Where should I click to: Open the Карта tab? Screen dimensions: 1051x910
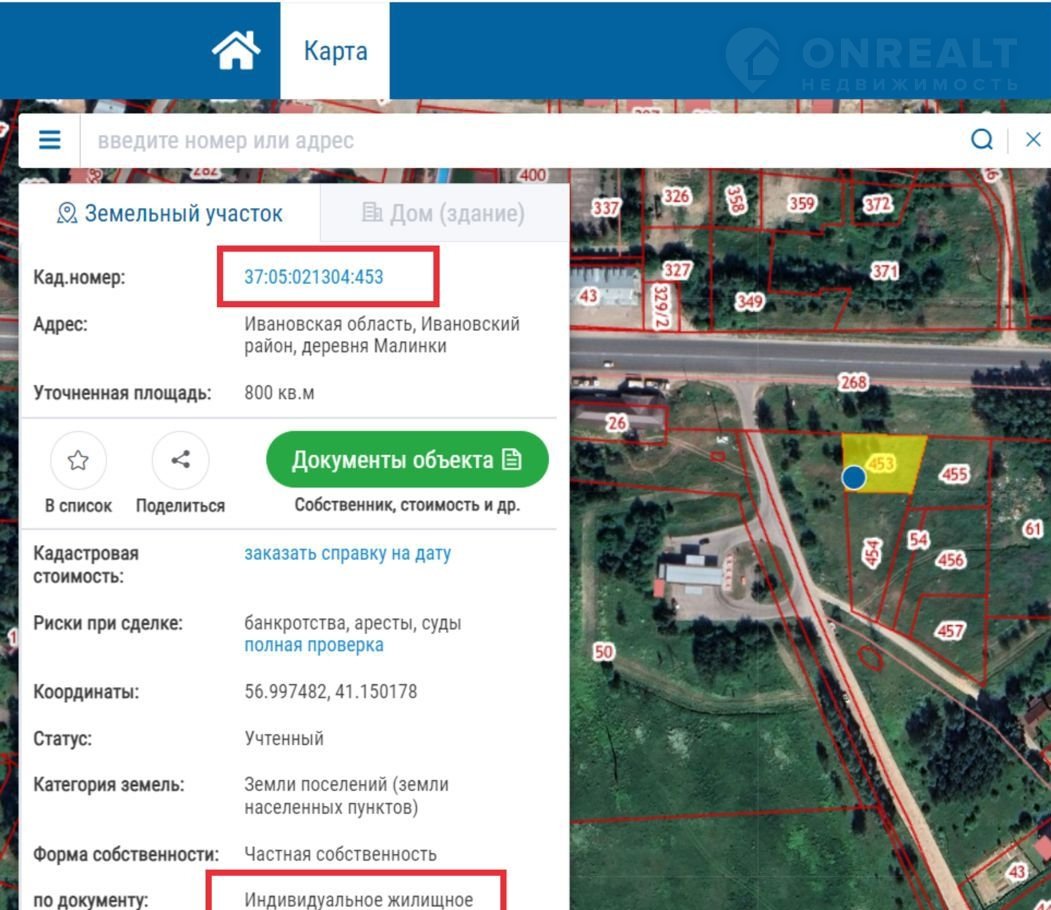[335, 51]
